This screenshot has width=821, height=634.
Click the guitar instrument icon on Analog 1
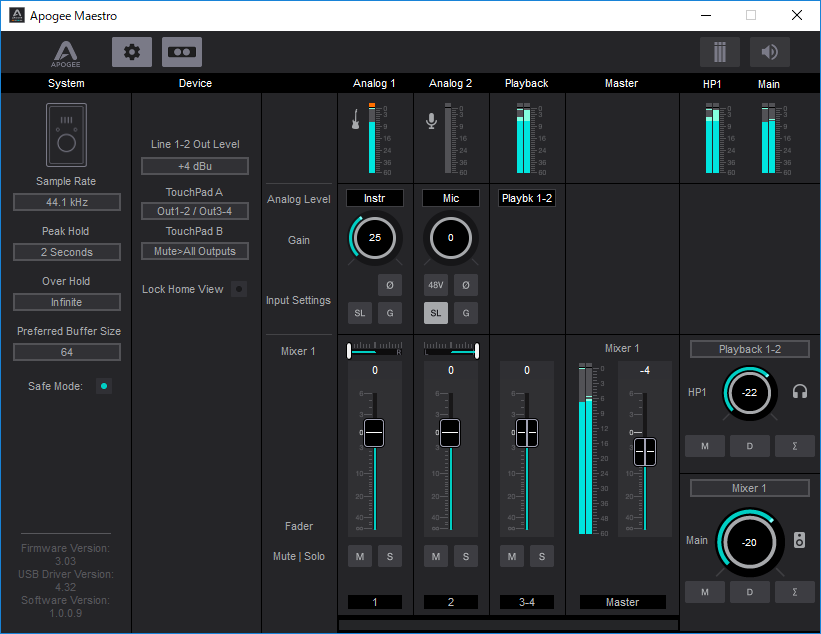point(356,119)
